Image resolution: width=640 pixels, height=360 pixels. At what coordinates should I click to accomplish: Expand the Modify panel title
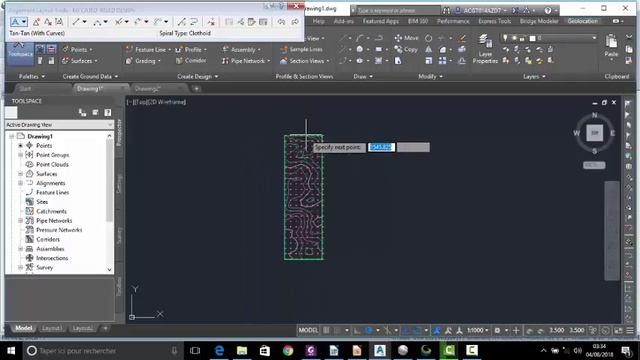[430, 76]
